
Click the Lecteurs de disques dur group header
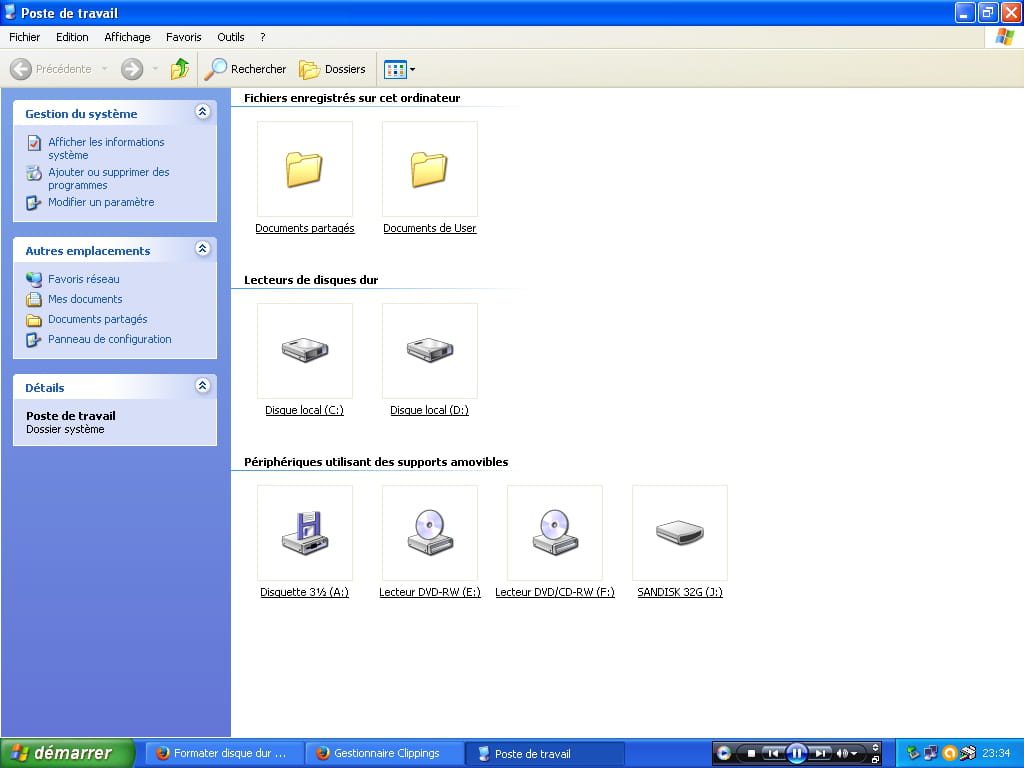(x=311, y=280)
